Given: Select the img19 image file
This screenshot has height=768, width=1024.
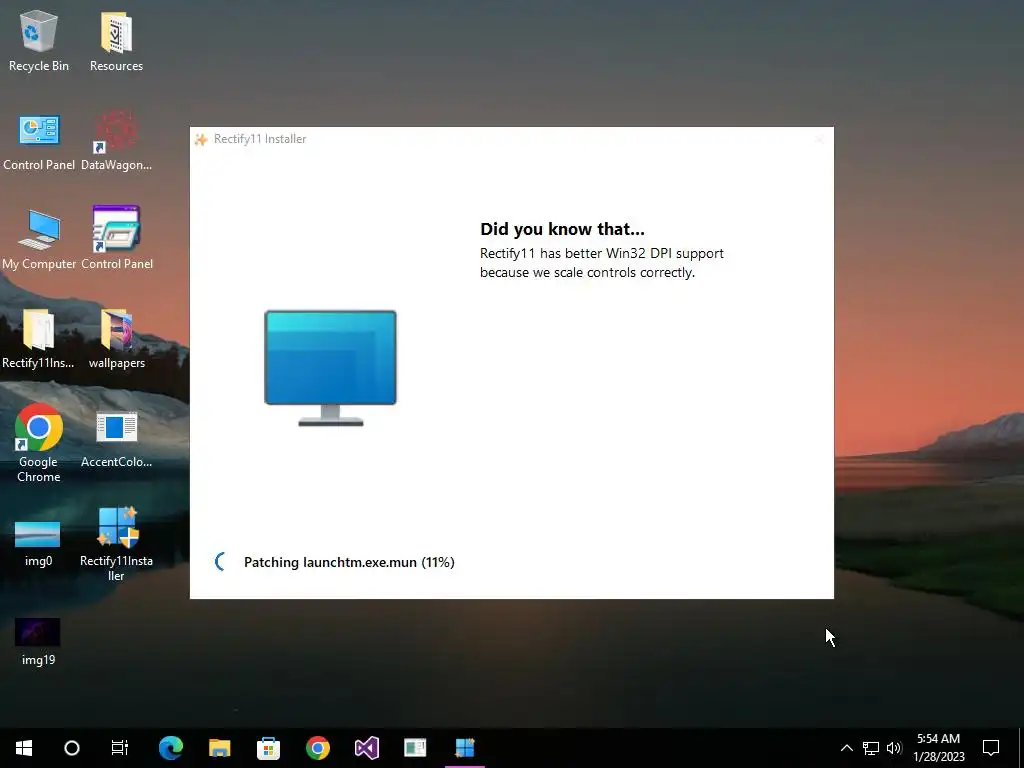Looking at the screenshot, I should tap(38, 642).
